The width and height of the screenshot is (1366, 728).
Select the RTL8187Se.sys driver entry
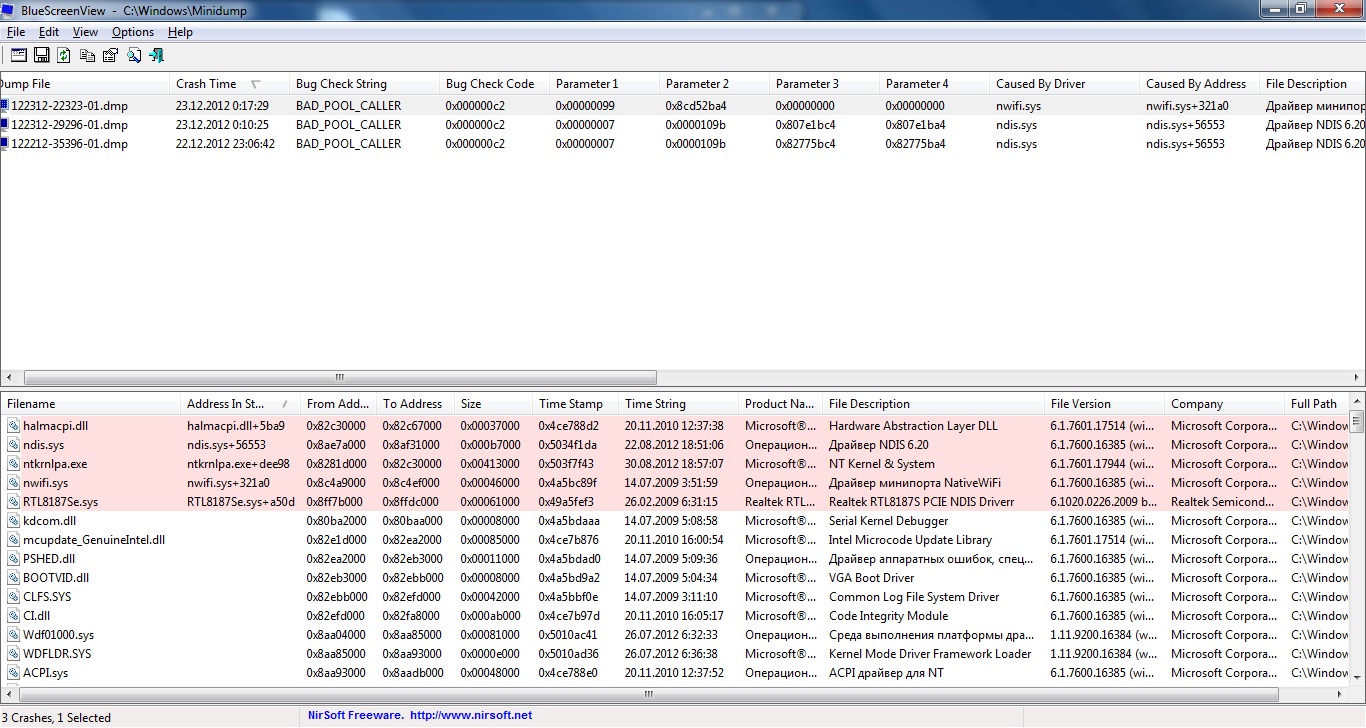60,502
